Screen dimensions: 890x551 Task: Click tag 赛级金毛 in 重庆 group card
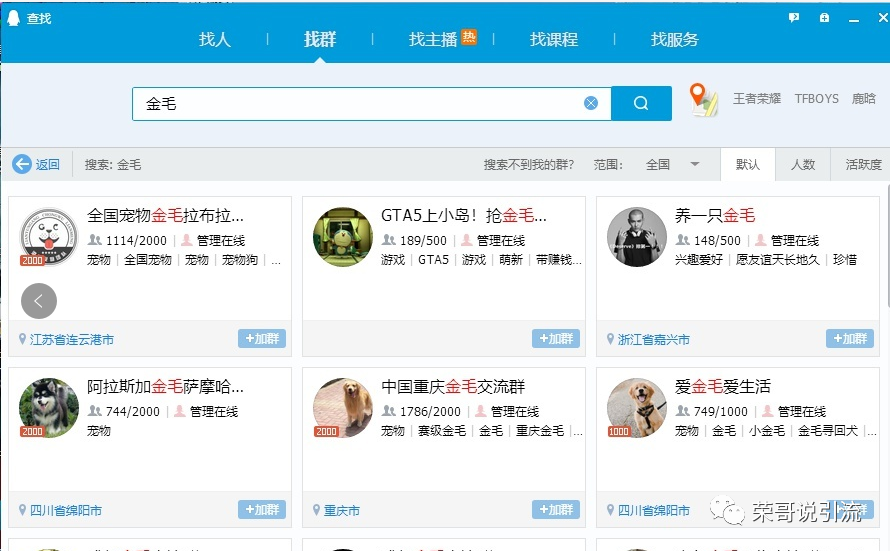[442, 431]
